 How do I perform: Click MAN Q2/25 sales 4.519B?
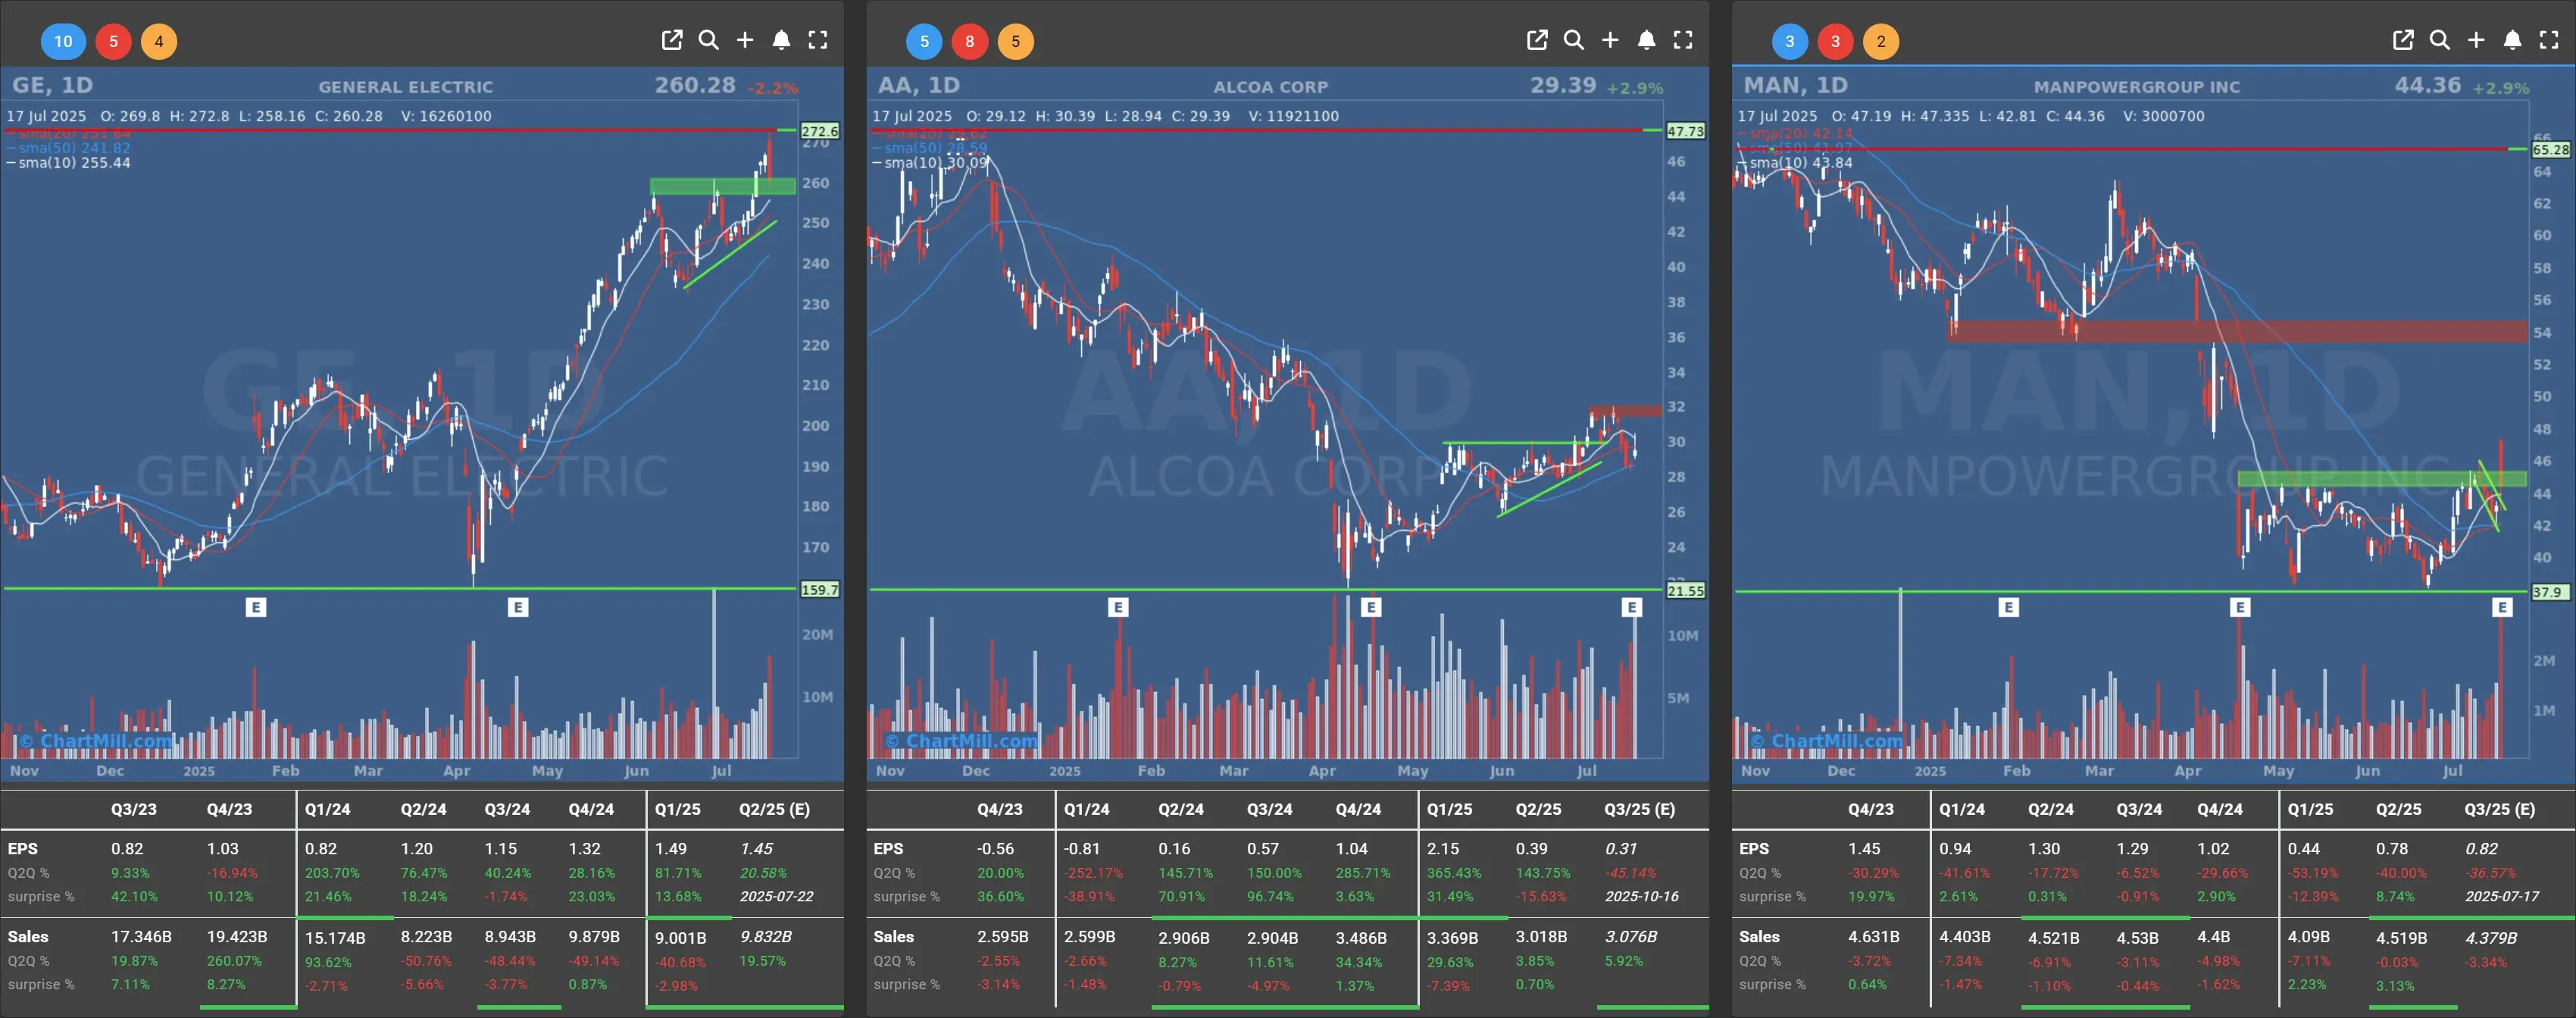click(2402, 938)
